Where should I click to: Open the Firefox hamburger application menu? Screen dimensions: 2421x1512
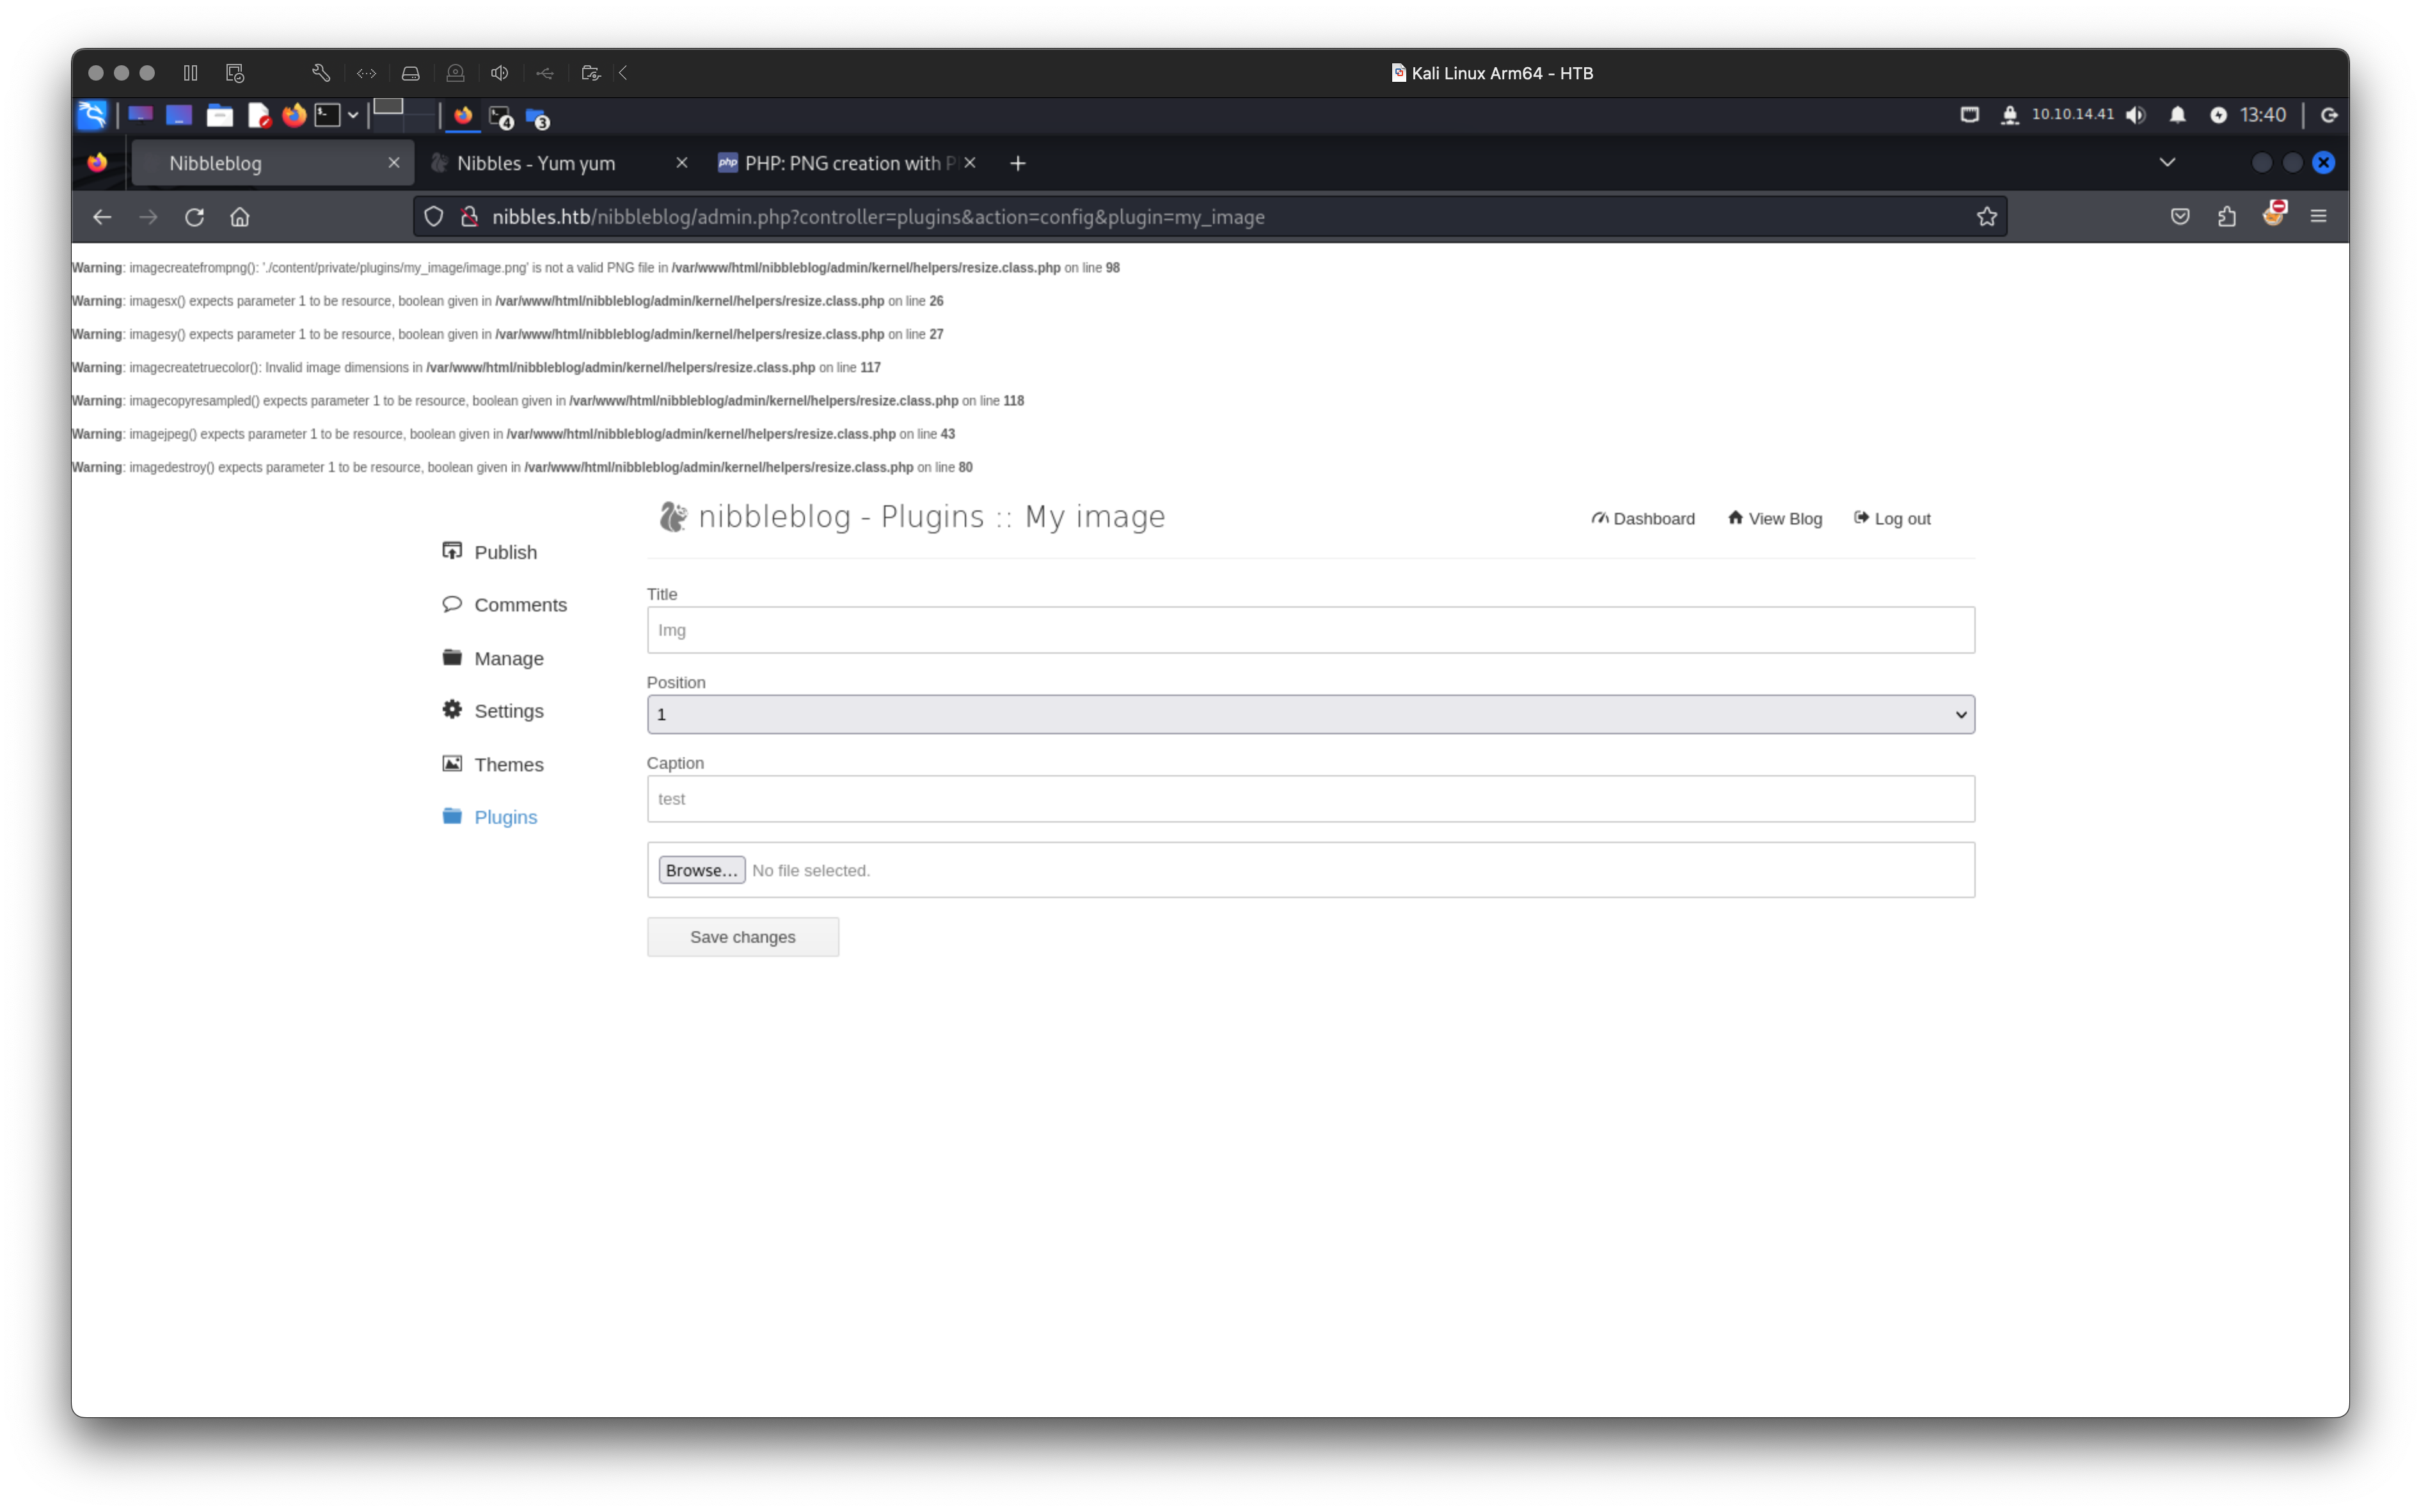tap(2318, 217)
